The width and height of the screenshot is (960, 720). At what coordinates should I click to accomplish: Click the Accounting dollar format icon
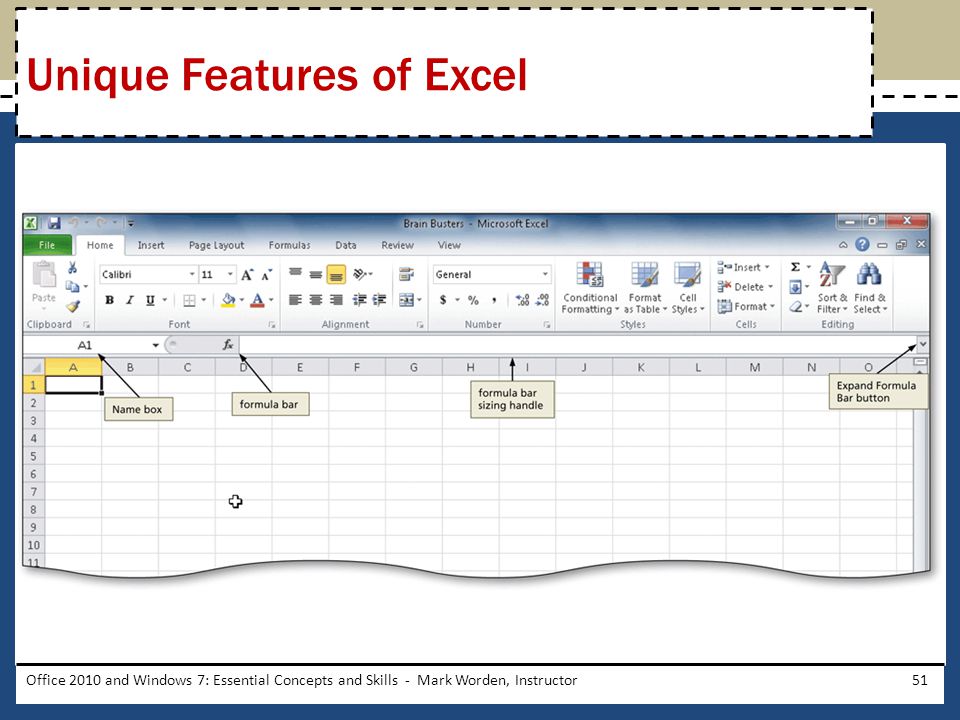[443, 300]
